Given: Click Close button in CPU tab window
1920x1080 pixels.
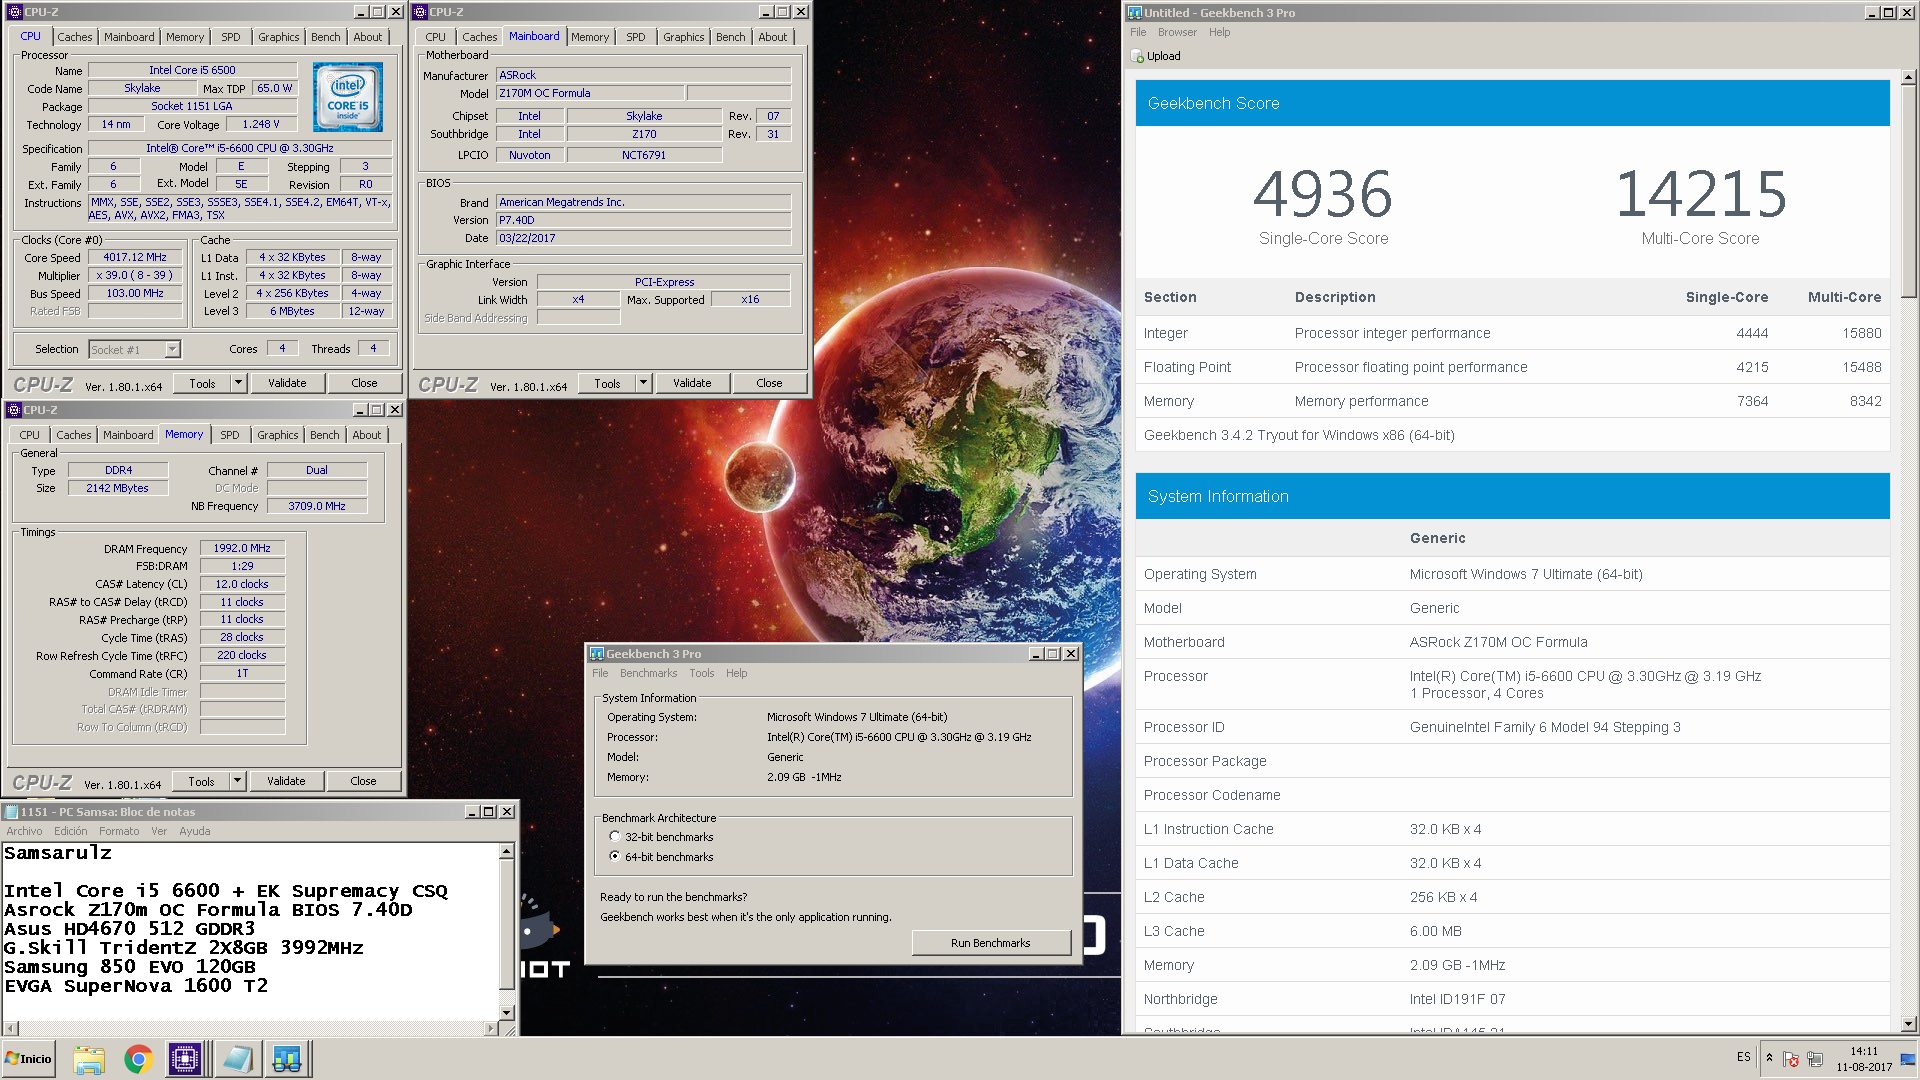Looking at the screenshot, I should click(364, 383).
